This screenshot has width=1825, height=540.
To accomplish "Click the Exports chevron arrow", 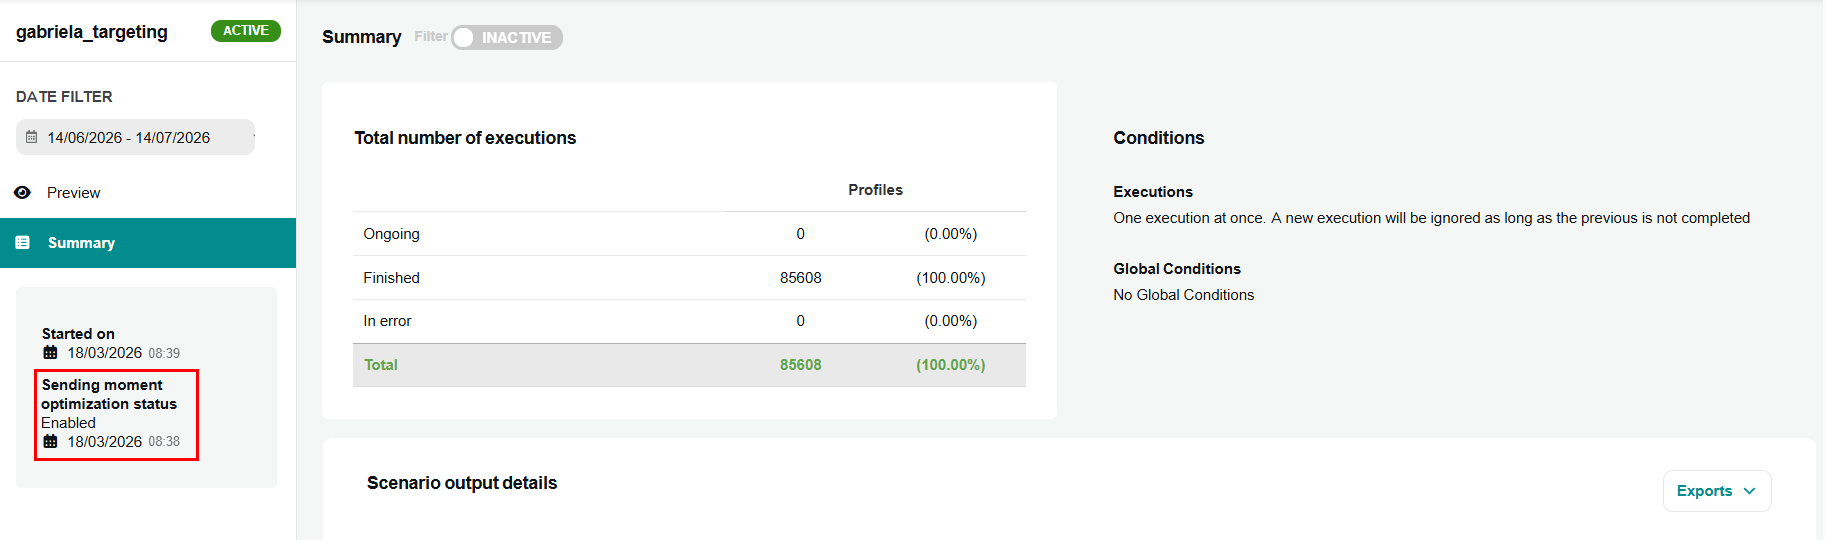I will click(1749, 491).
